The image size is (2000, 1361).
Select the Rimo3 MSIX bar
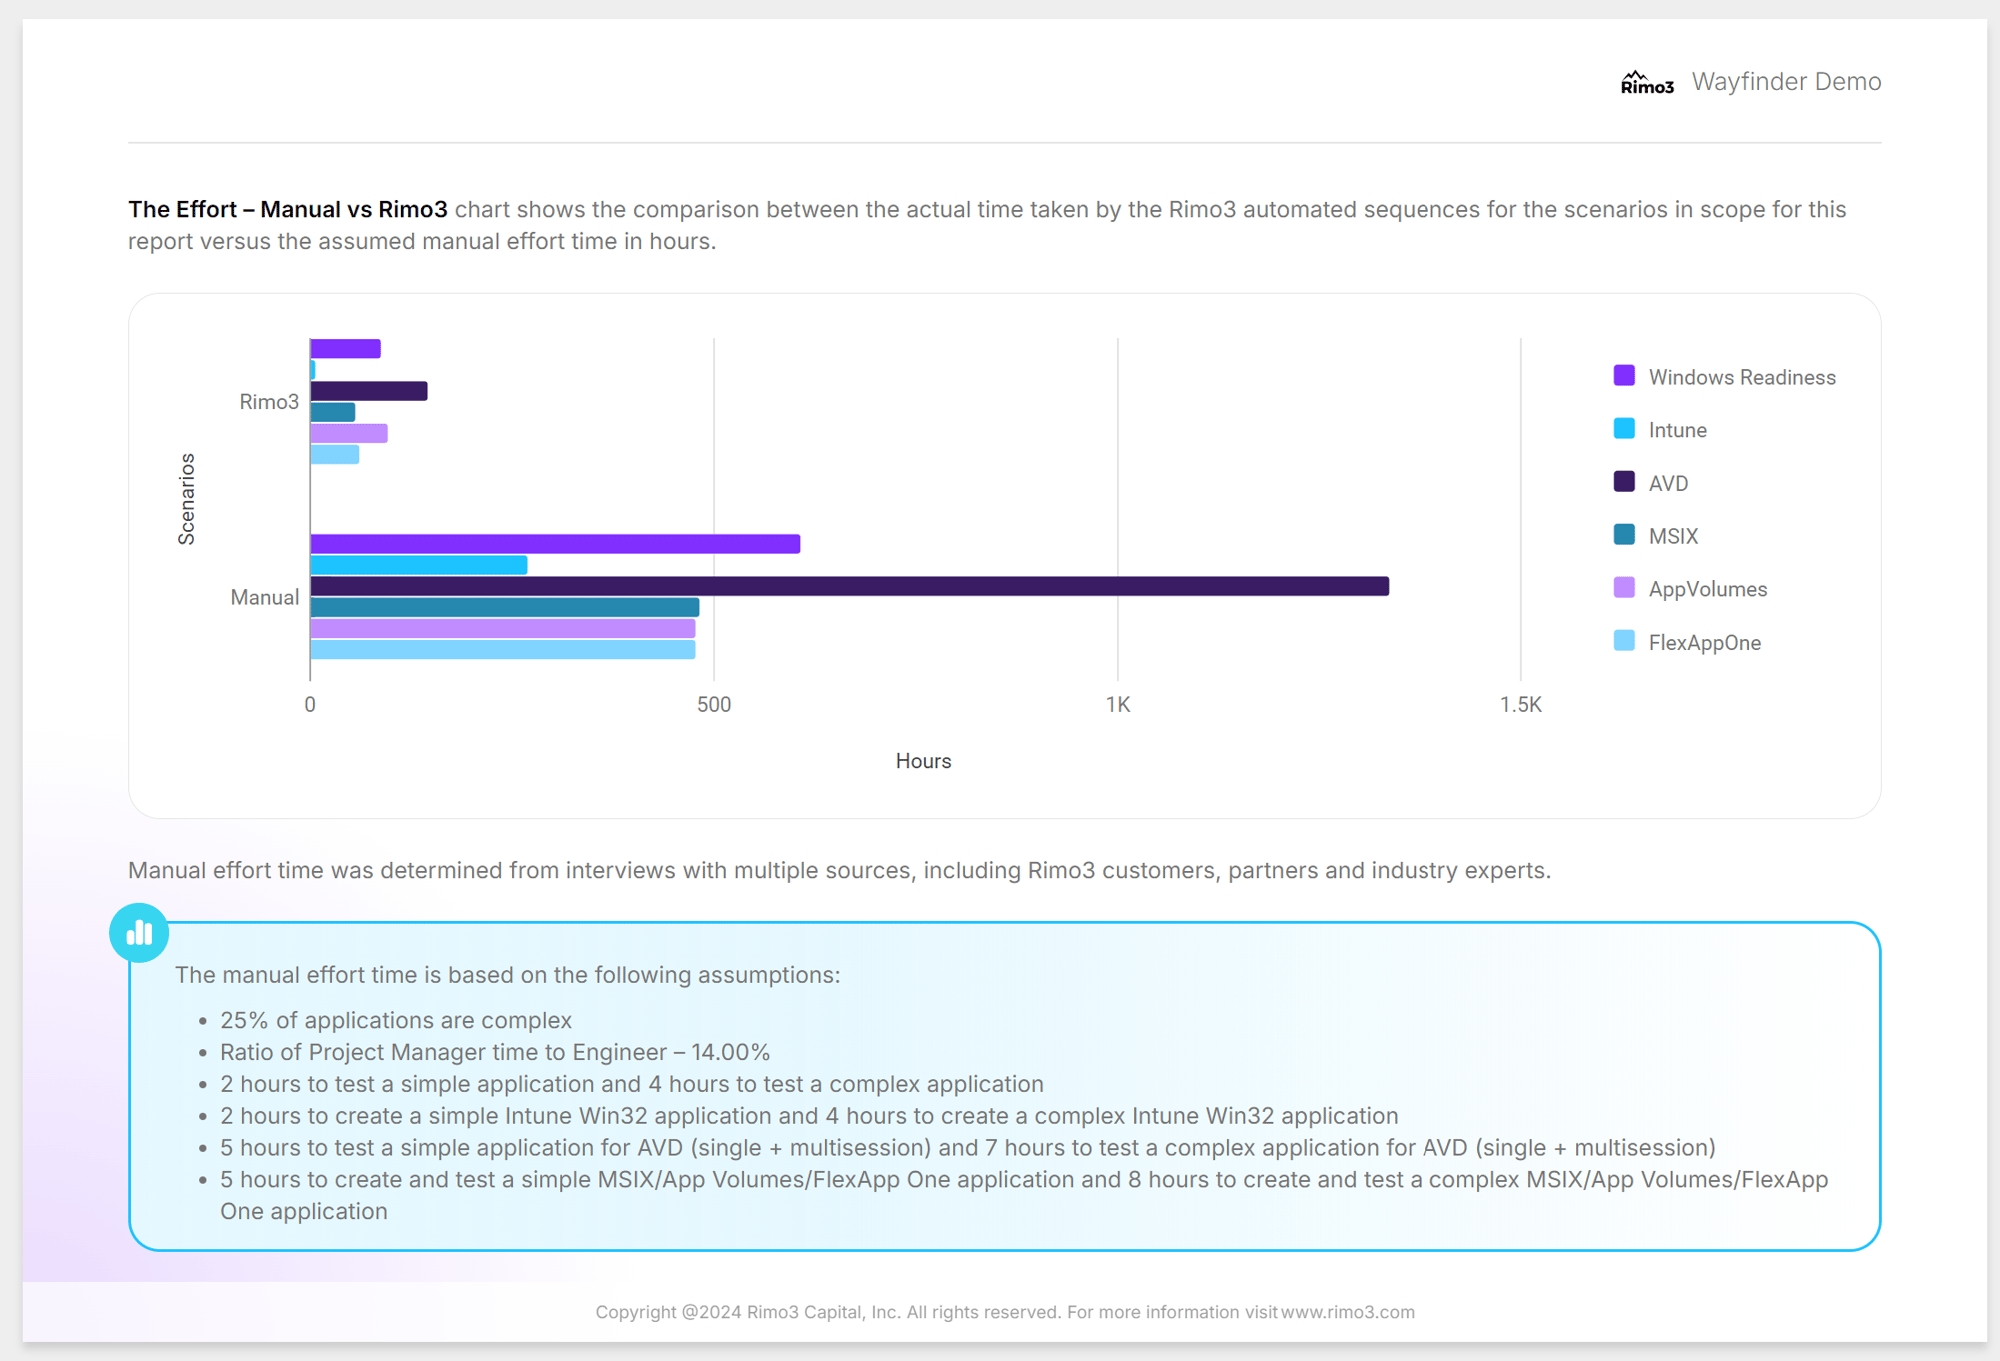point(332,412)
